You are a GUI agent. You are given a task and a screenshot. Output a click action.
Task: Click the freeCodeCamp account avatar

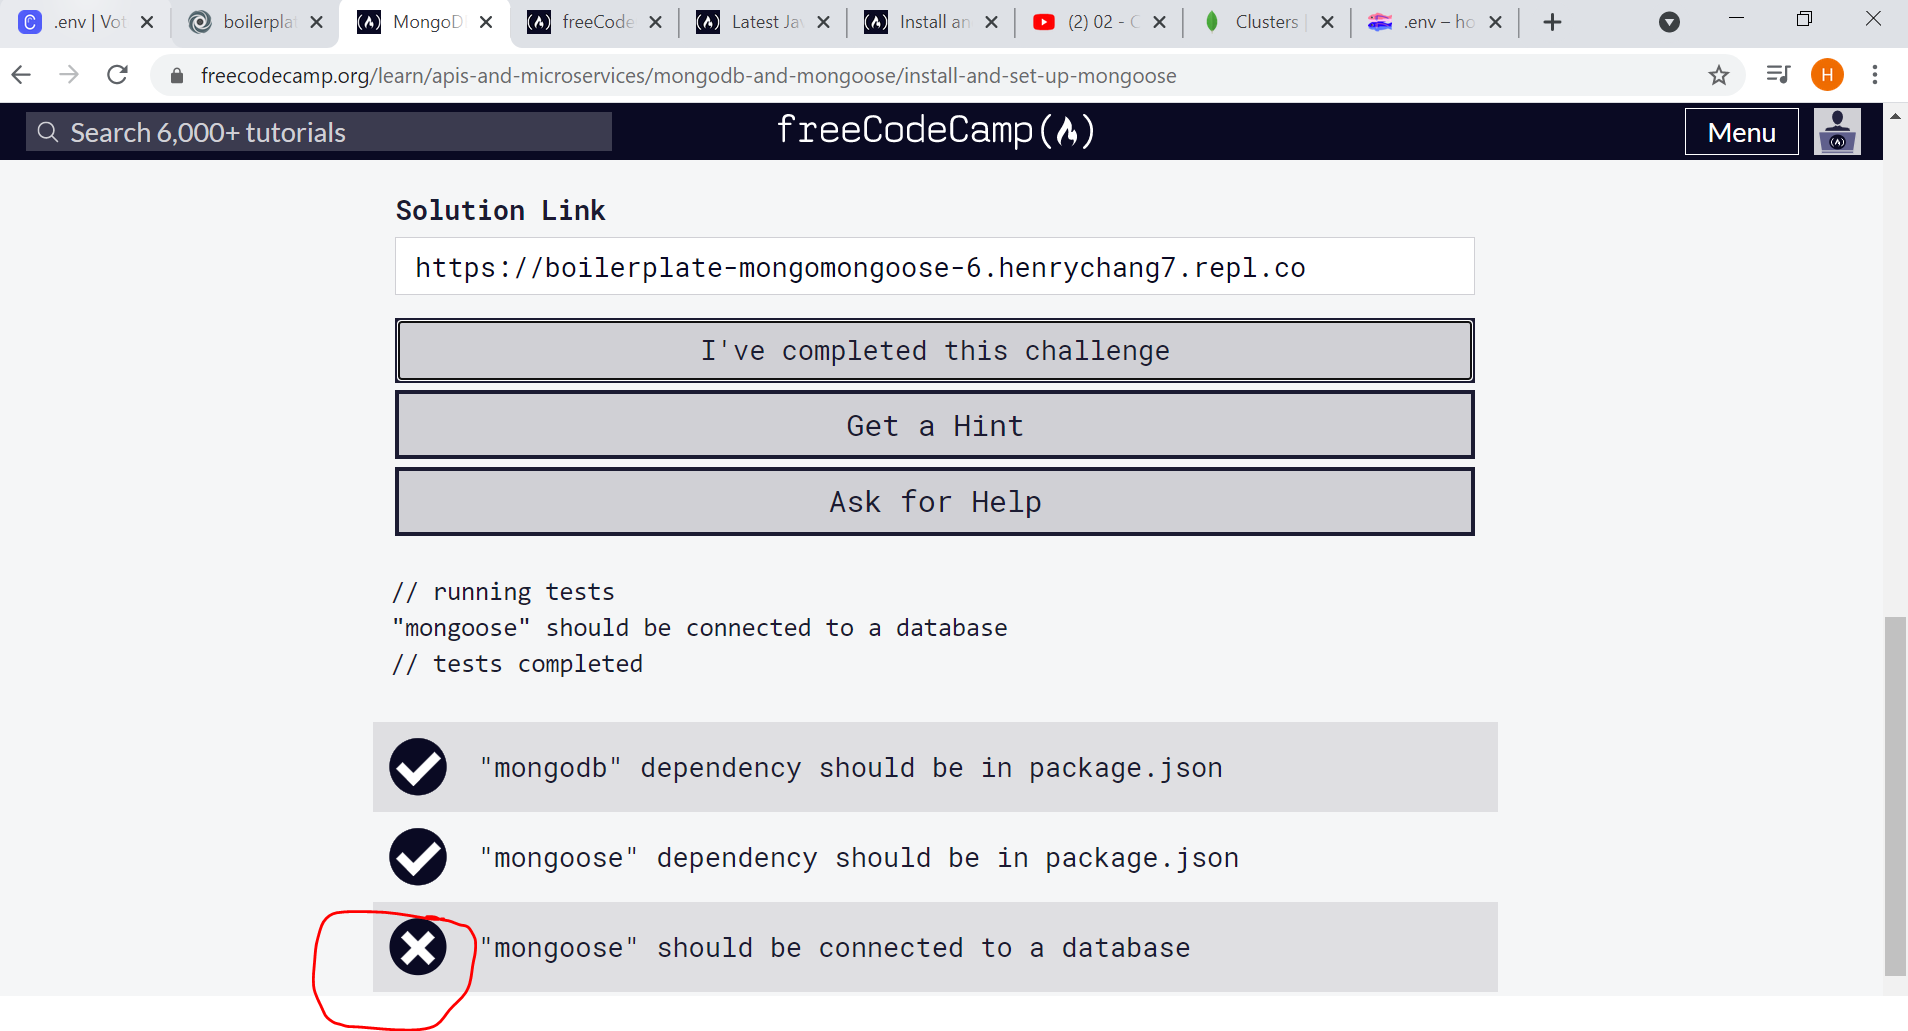tap(1837, 131)
